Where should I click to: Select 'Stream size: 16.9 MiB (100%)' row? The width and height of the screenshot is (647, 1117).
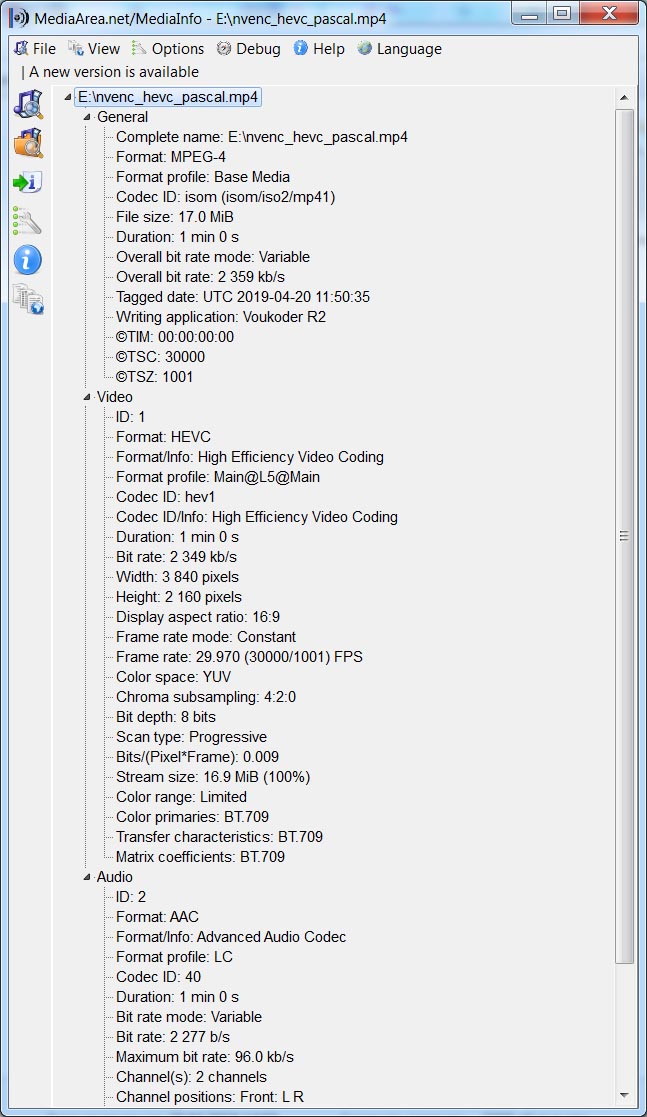pyautogui.click(x=213, y=776)
